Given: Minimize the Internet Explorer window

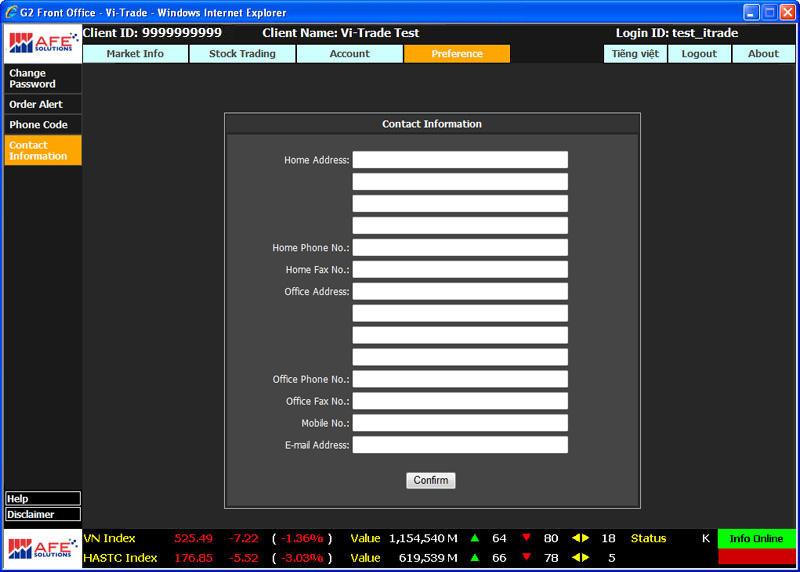Looking at the screenshot, I should (x=751, y=12).
